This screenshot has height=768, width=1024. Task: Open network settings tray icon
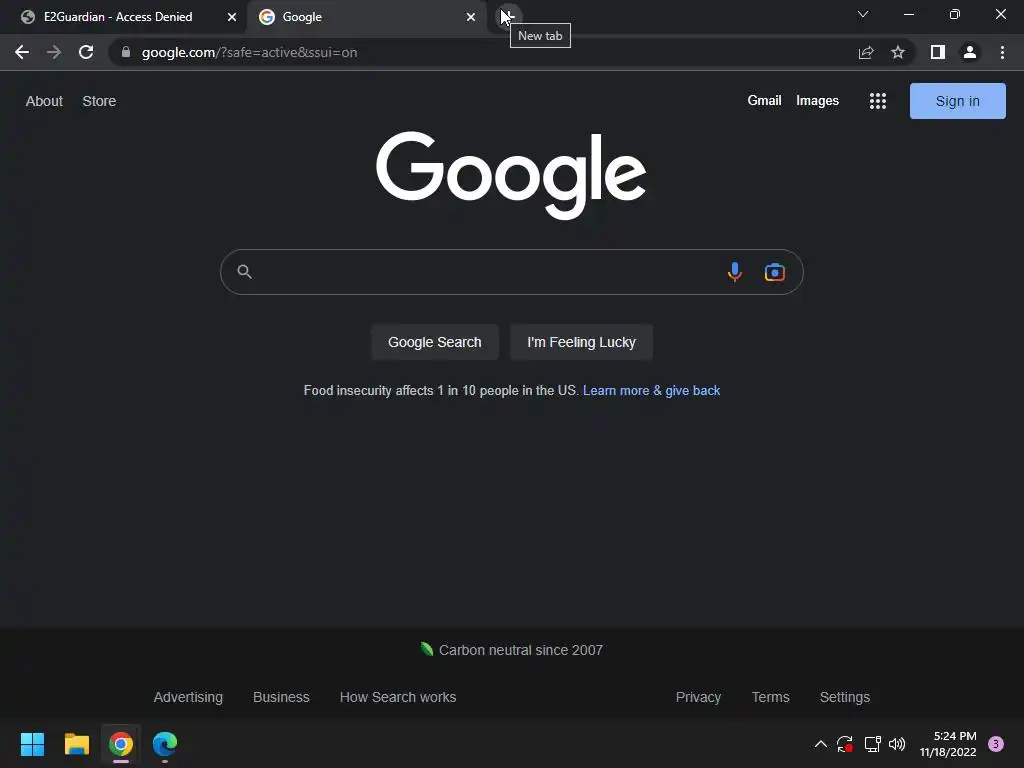(872, 744)
